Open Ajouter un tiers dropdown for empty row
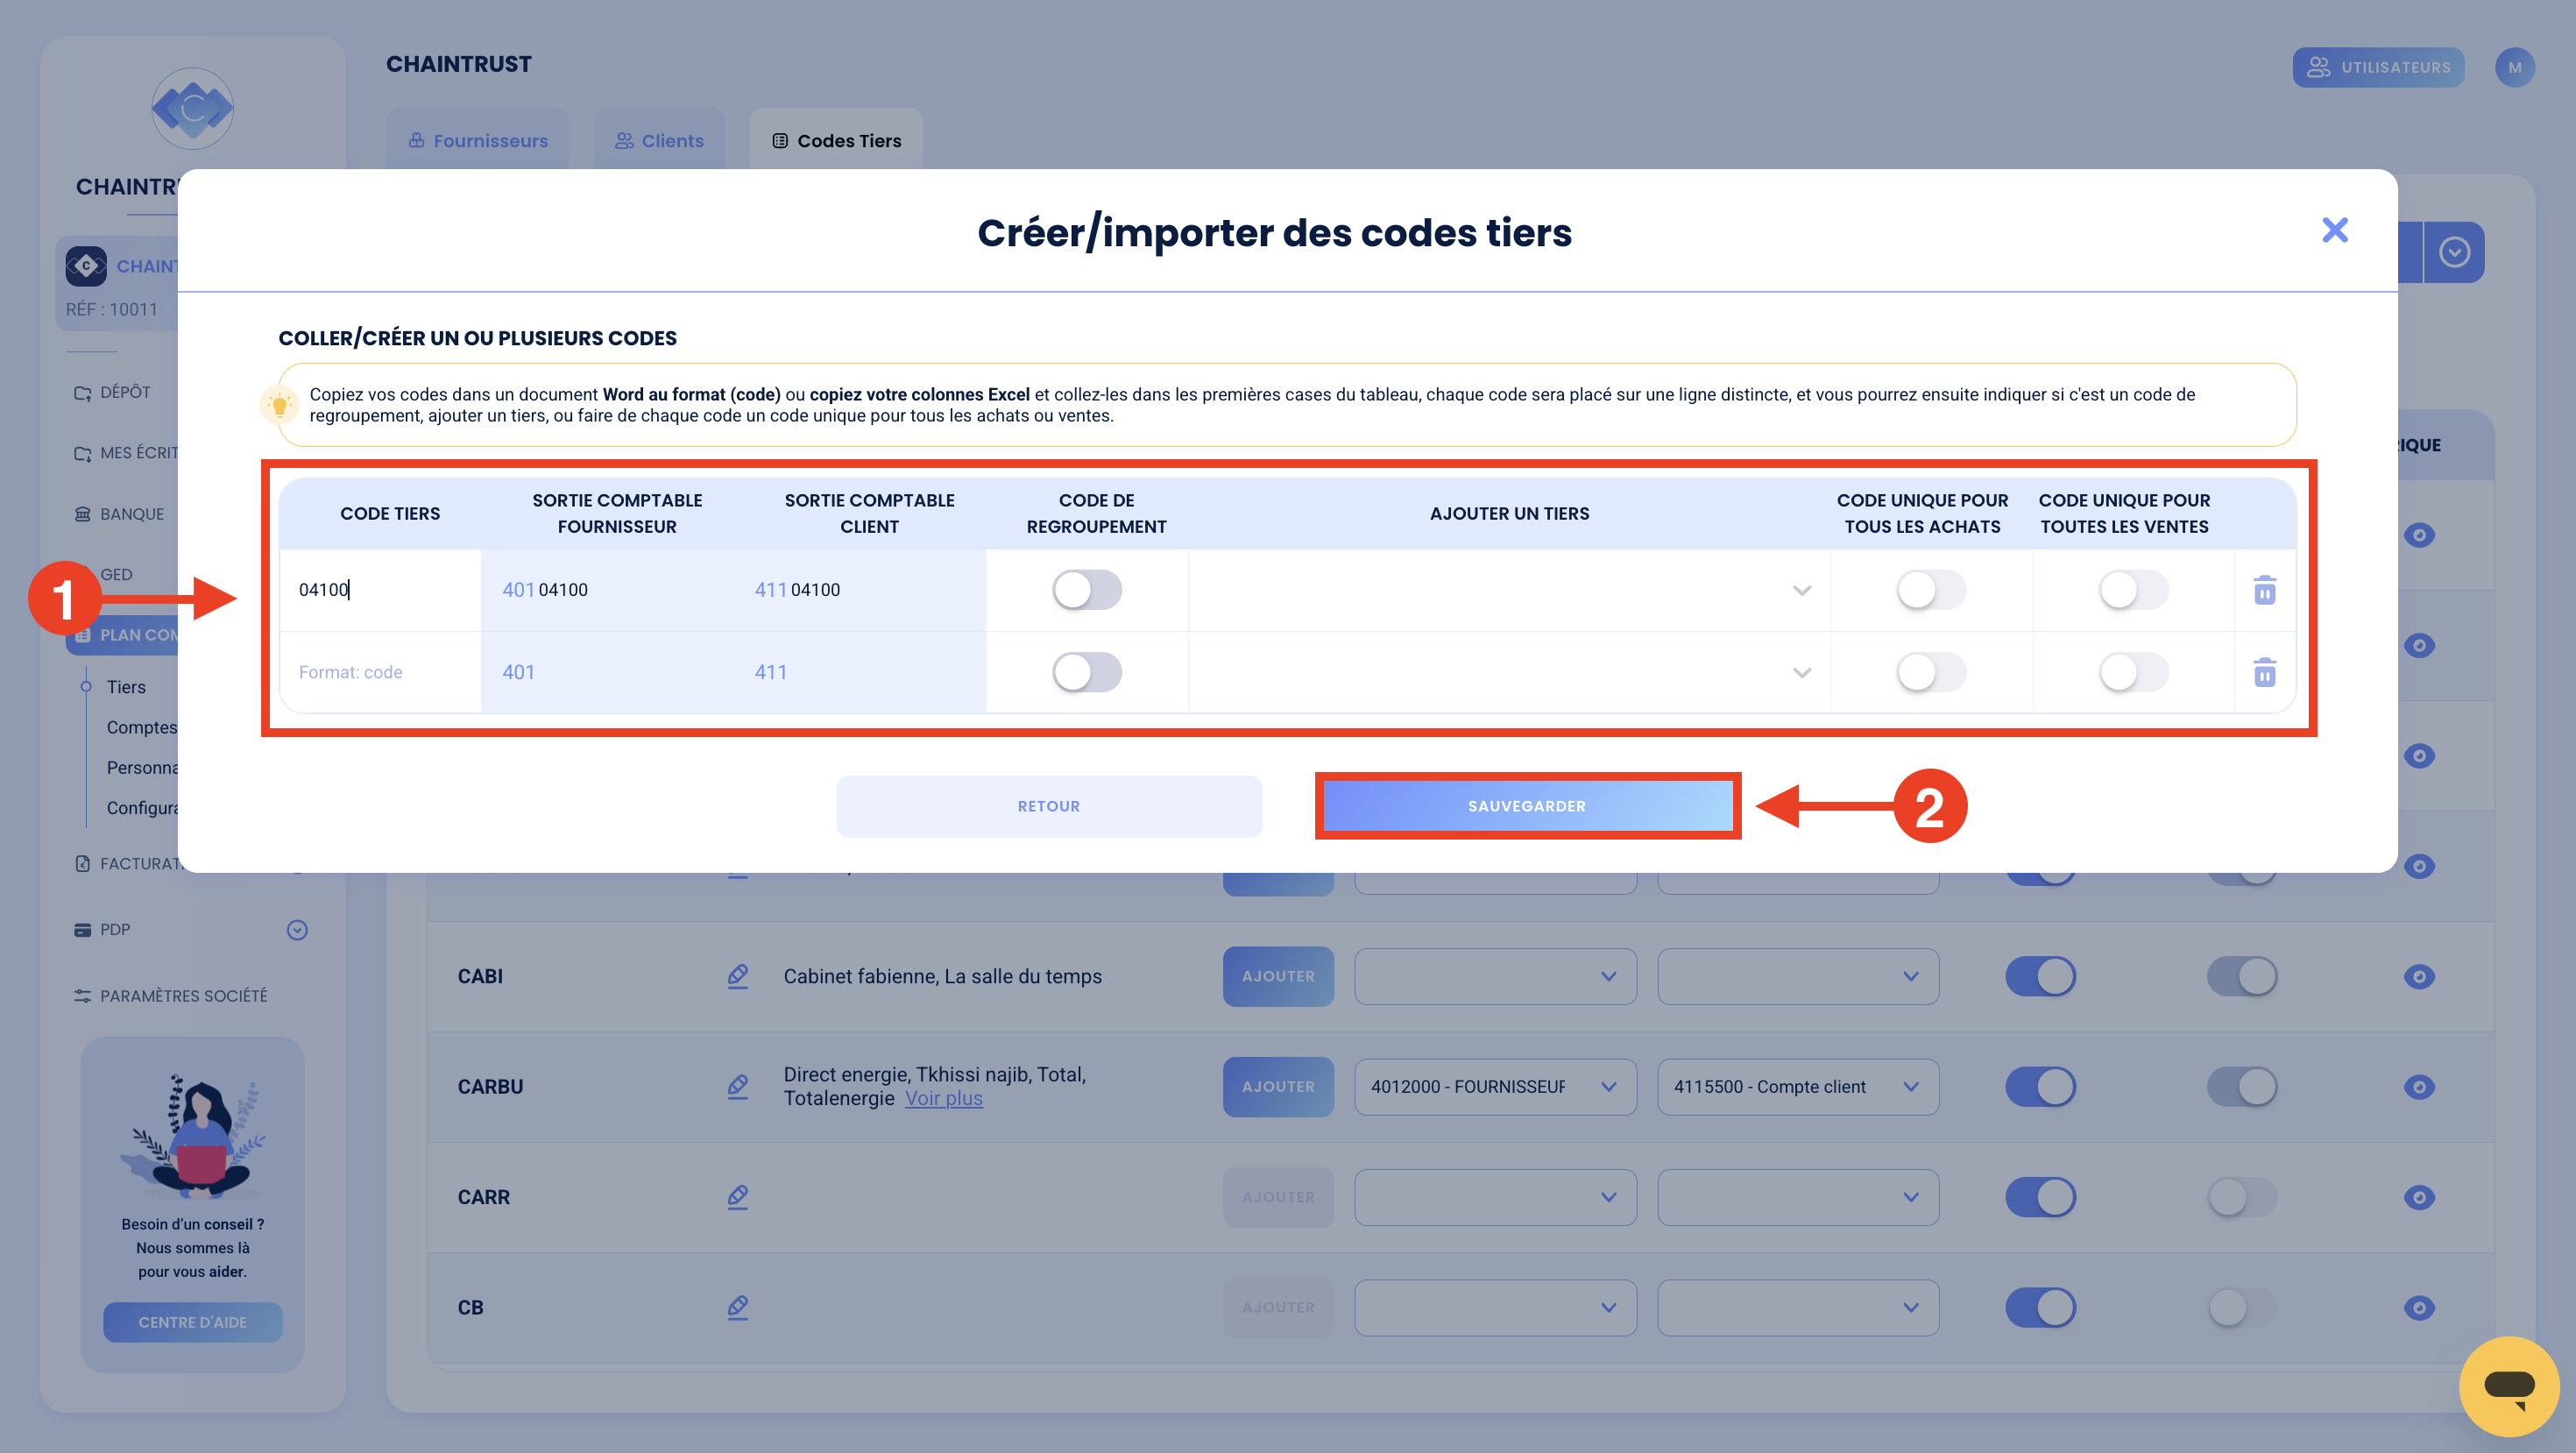The height and width of the screenshot is (1453, 2576). point(1509,672)
